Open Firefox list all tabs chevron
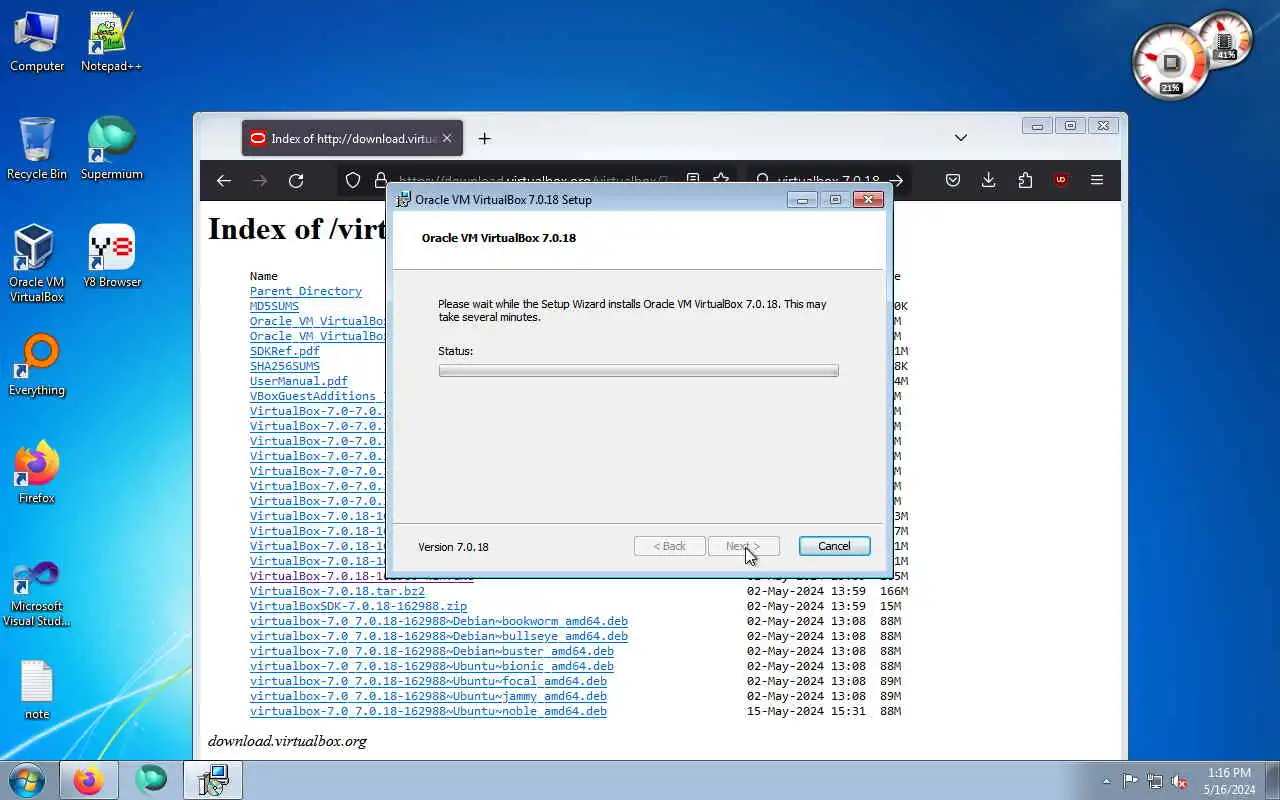Screen dimensions: 1280x800 [961, 138]
